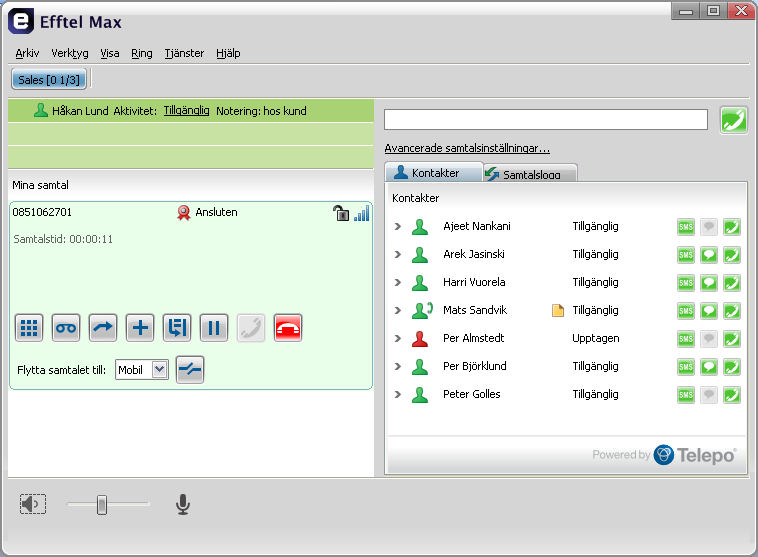Start chat with Mats Sandvik
The image size is (758, 557).
coord(709,311)
